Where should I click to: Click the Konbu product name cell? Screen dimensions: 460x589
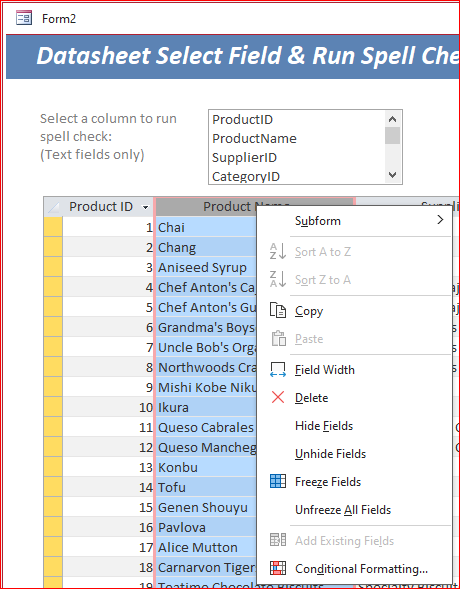(x=206, y=467)
